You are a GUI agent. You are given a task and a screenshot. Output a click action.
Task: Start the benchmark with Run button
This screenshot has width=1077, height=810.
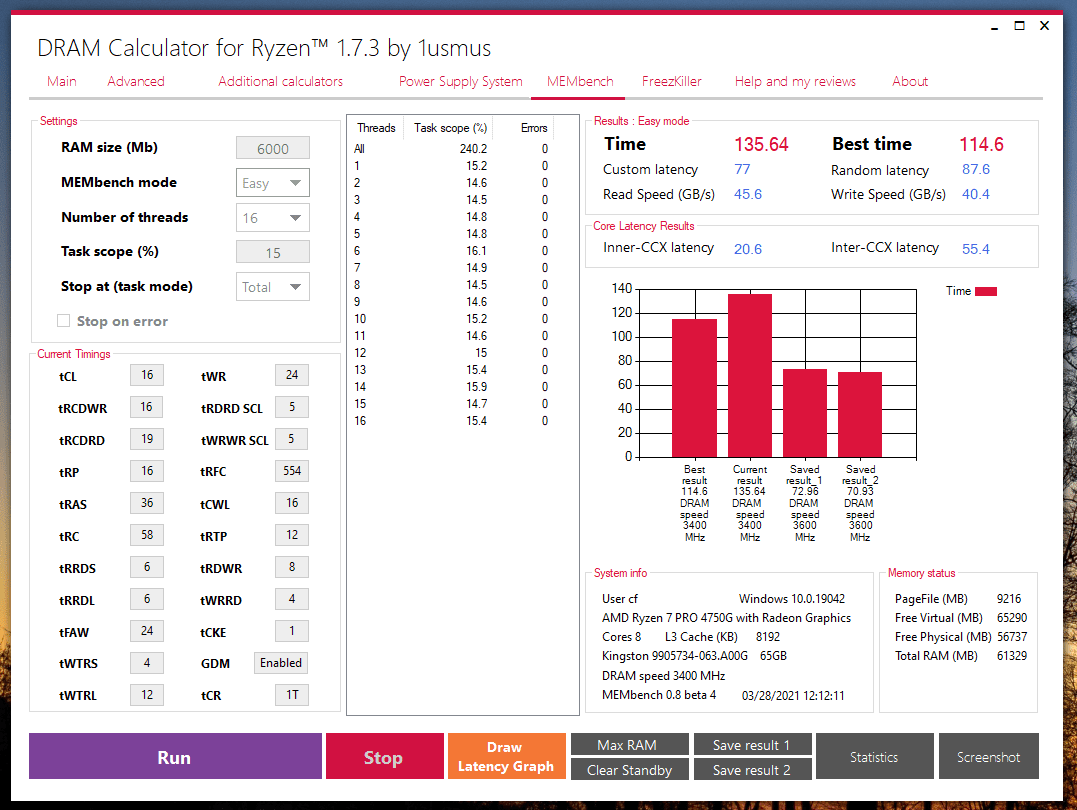tap(175, 756)
